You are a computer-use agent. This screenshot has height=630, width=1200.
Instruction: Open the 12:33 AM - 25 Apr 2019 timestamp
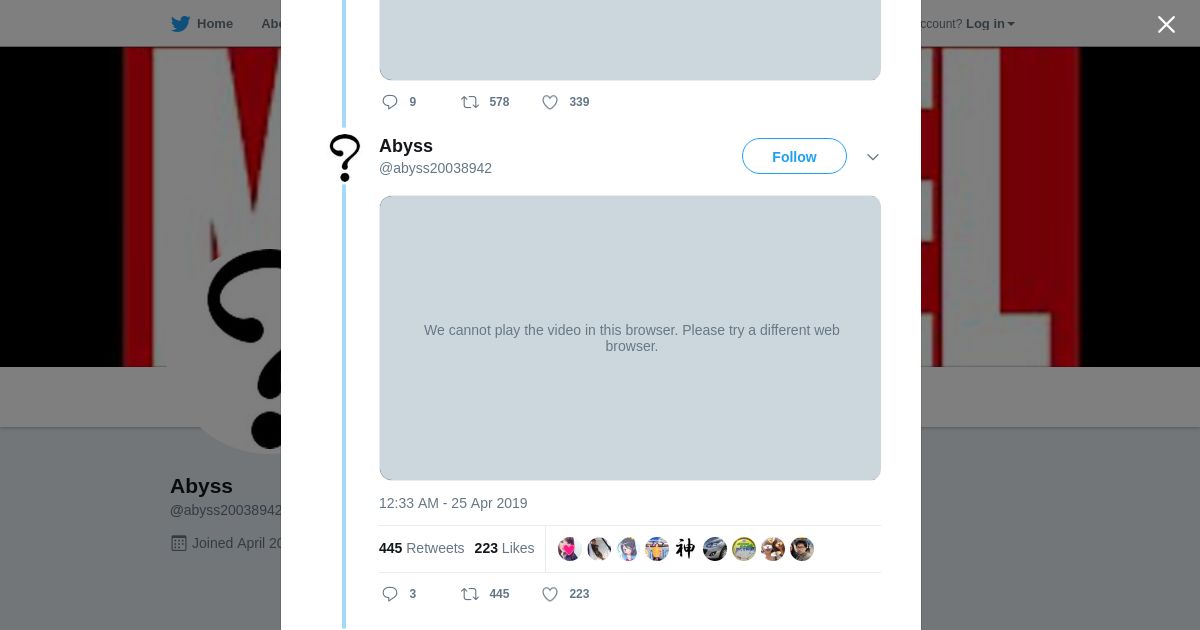tap(453, 503)
